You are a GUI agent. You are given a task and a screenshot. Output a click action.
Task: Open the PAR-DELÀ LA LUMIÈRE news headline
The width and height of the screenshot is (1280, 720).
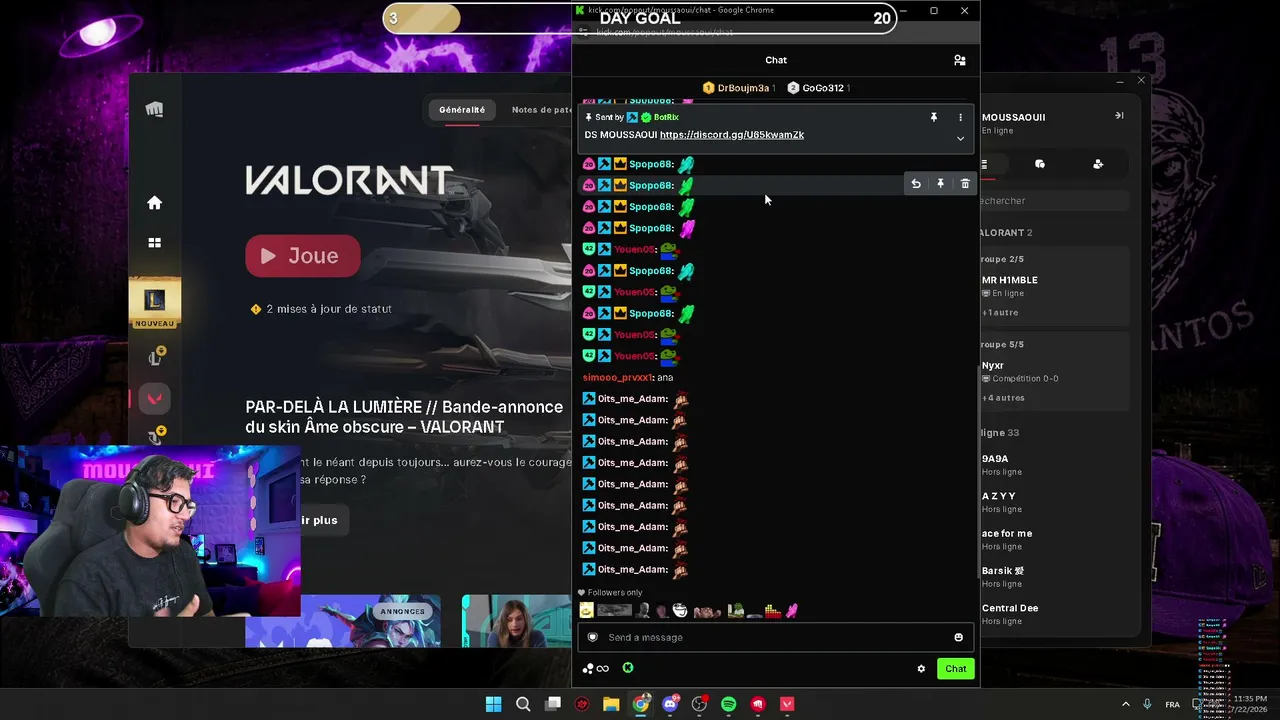(x=404, y=417)
